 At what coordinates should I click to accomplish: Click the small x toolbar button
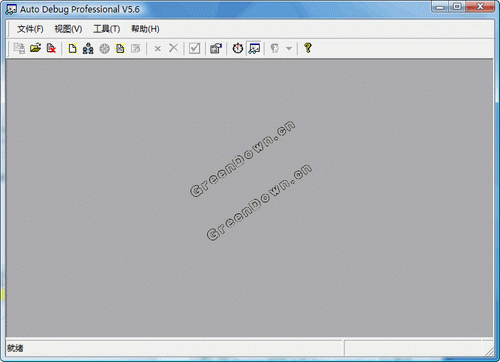[158, 49]
